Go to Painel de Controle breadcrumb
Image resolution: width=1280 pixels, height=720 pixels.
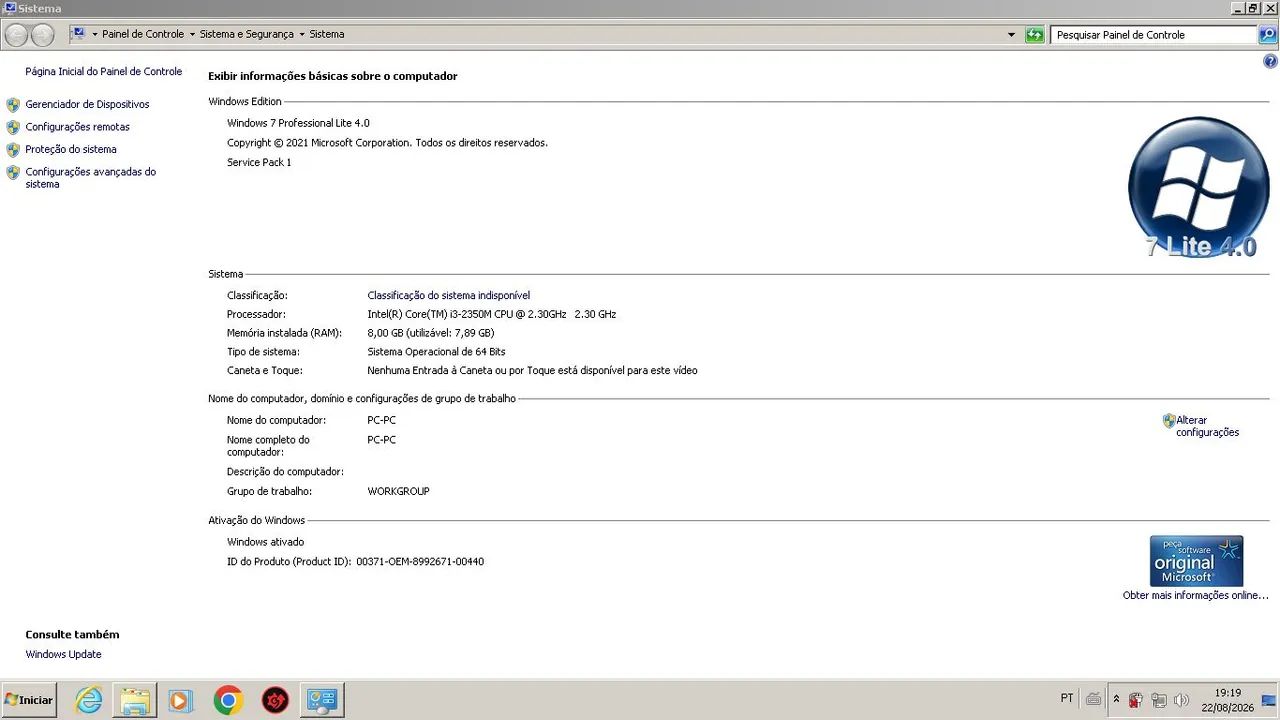coord(143,35)
